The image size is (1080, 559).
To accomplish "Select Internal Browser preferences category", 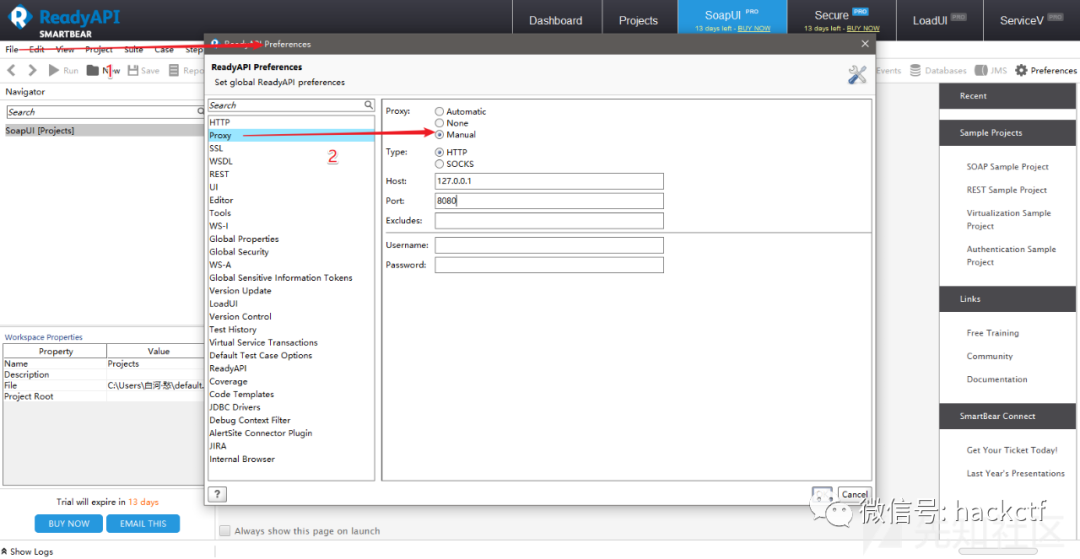I will [291, 459].
